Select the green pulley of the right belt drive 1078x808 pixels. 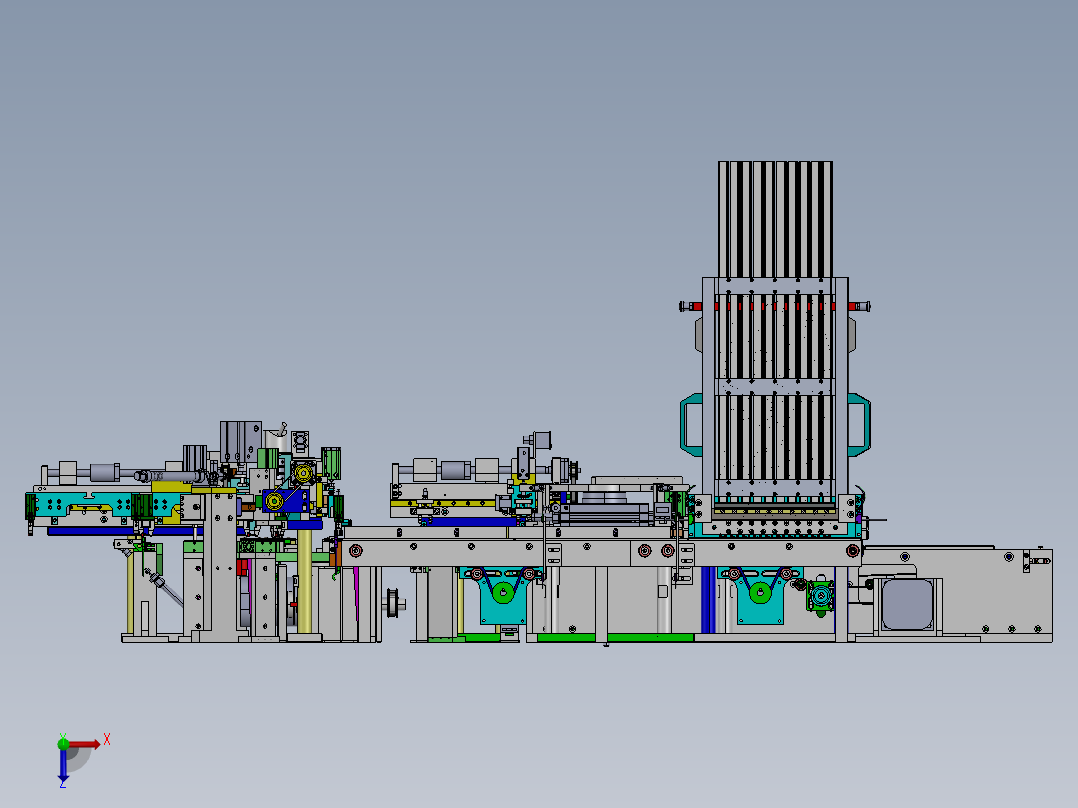[x=760, y=592]
